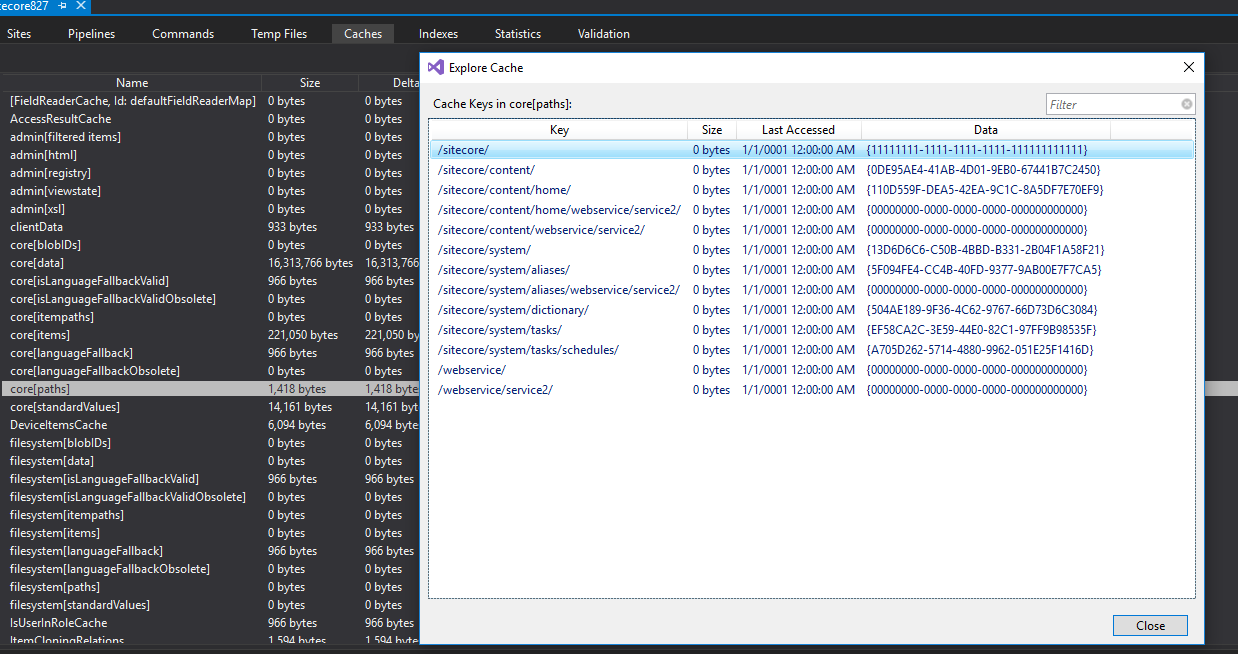This screenshot has height=654, width=1238.
Task: Switch to the Sites tab
Action: (19, 33)
